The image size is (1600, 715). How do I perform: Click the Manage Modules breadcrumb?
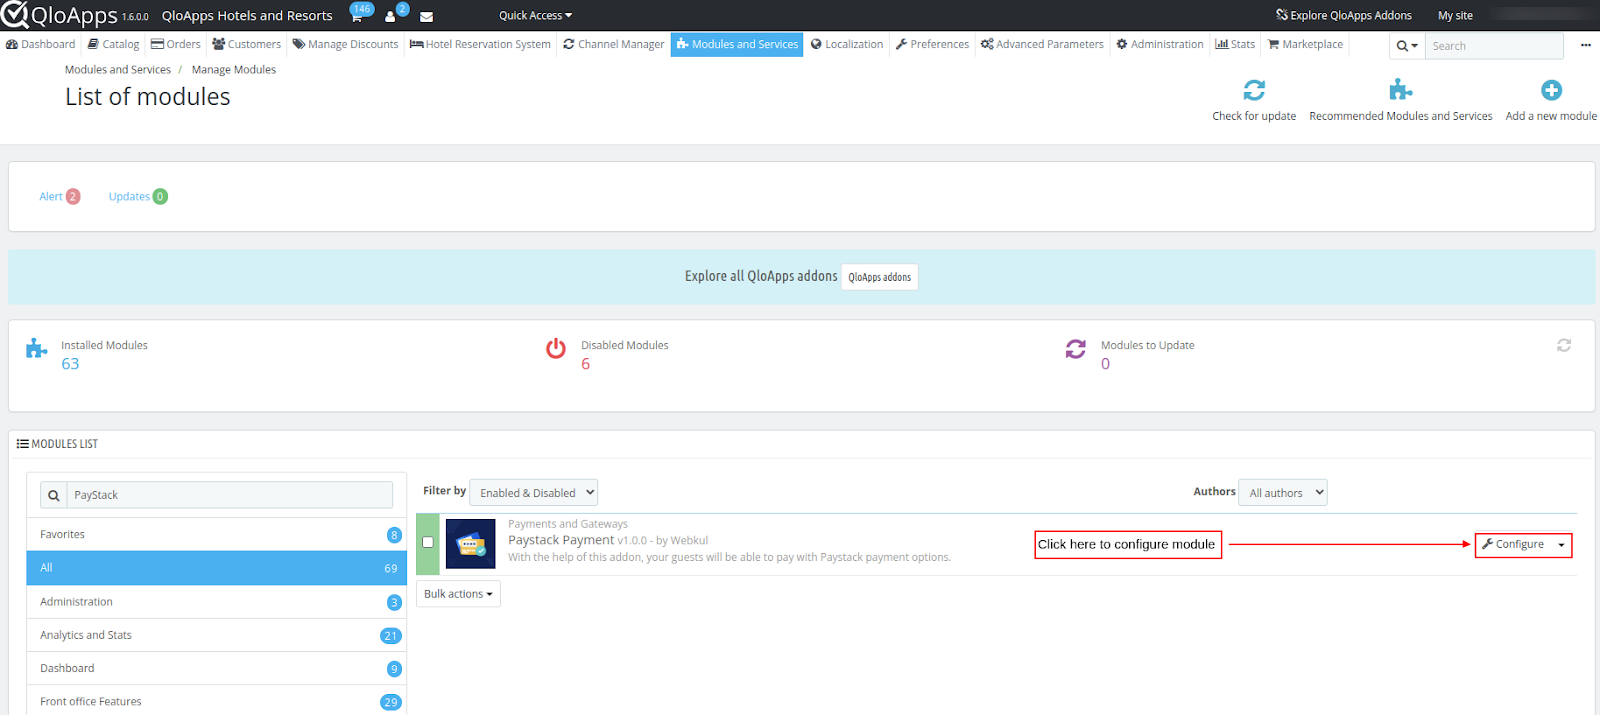point(234,70)
